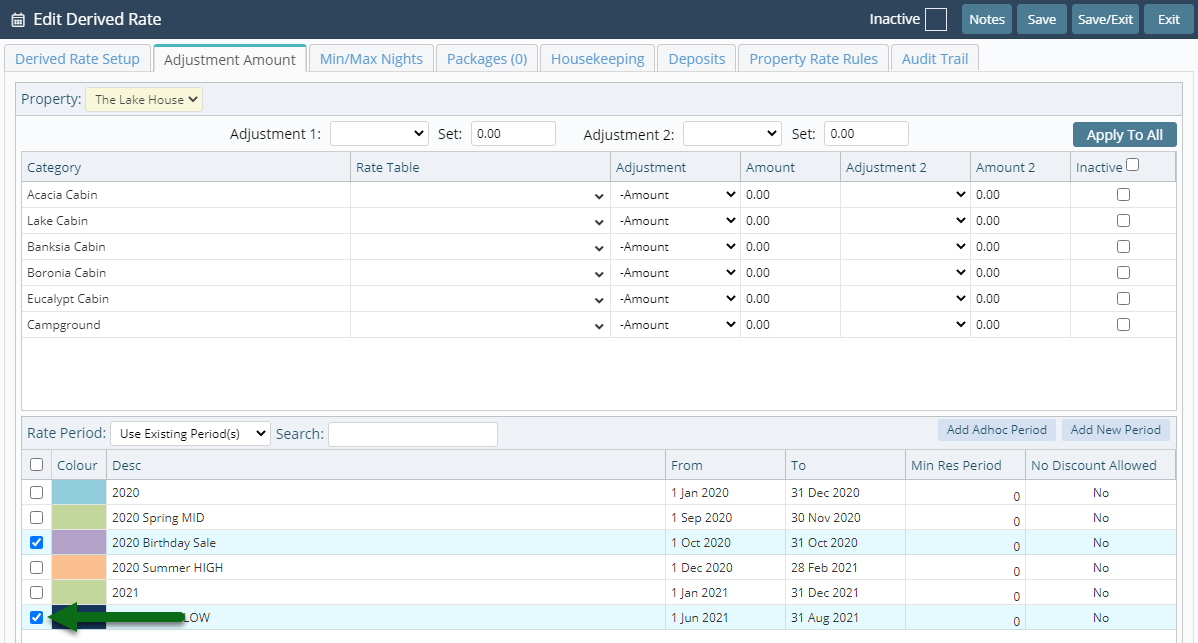Open Rate Table dropdown for Lake Cabin
This screenshot has width=1198, height=643.
[x=480, y=221]
